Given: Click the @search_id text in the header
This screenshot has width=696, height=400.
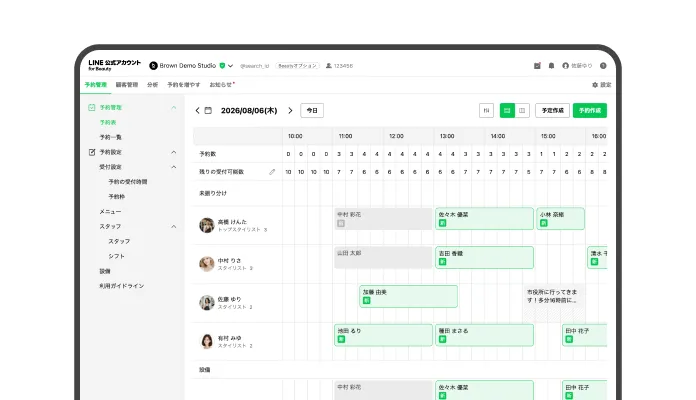Looking at the screenshot, I should 255,66.
